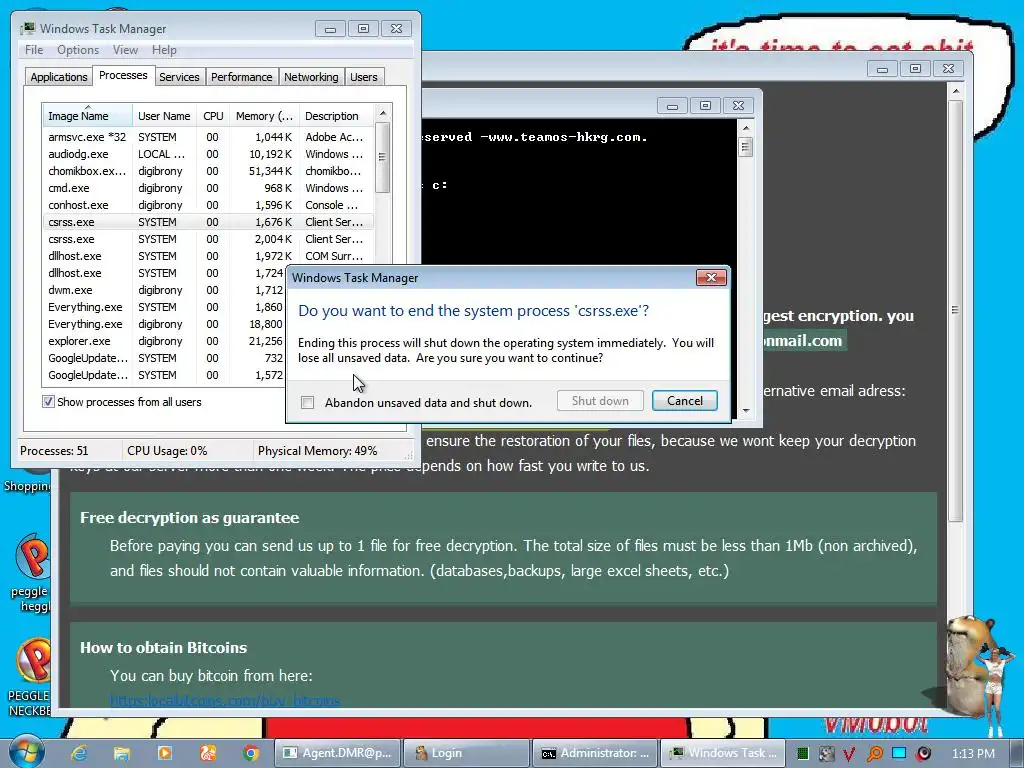Select the chomikbox.ex... process row

(208, 171)
